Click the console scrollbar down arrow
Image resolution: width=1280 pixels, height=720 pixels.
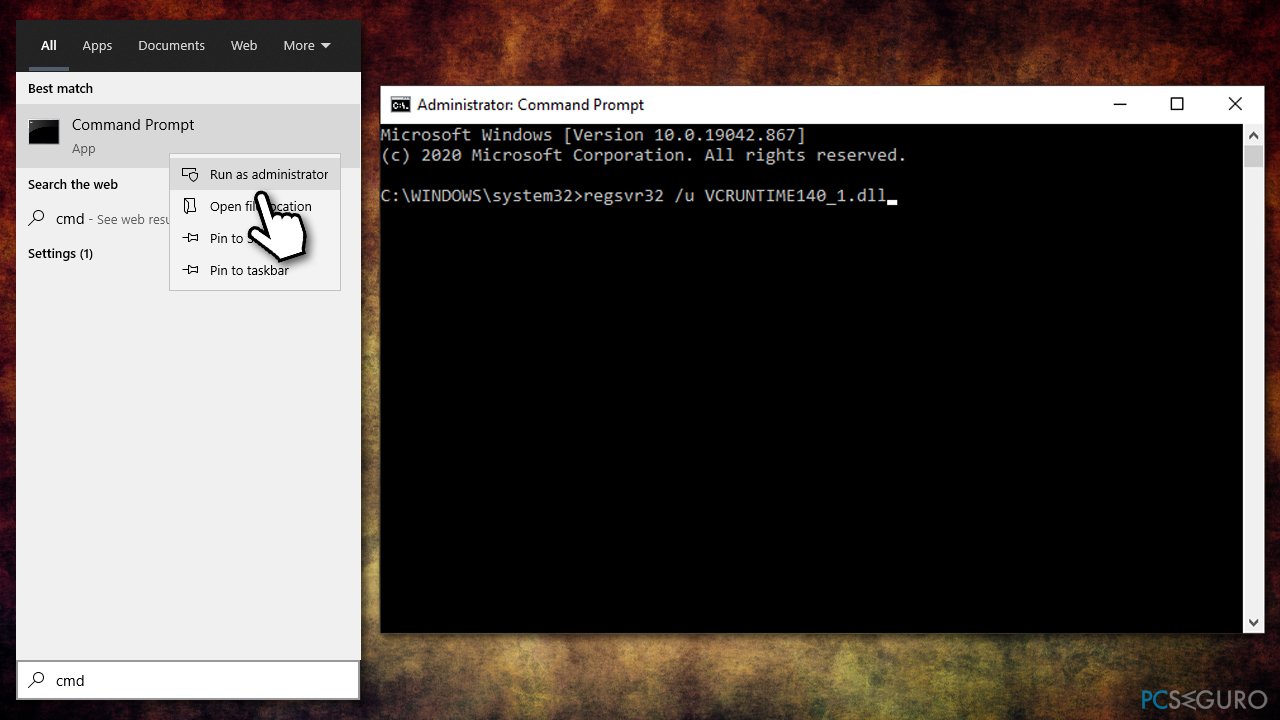pos(1254,622)
